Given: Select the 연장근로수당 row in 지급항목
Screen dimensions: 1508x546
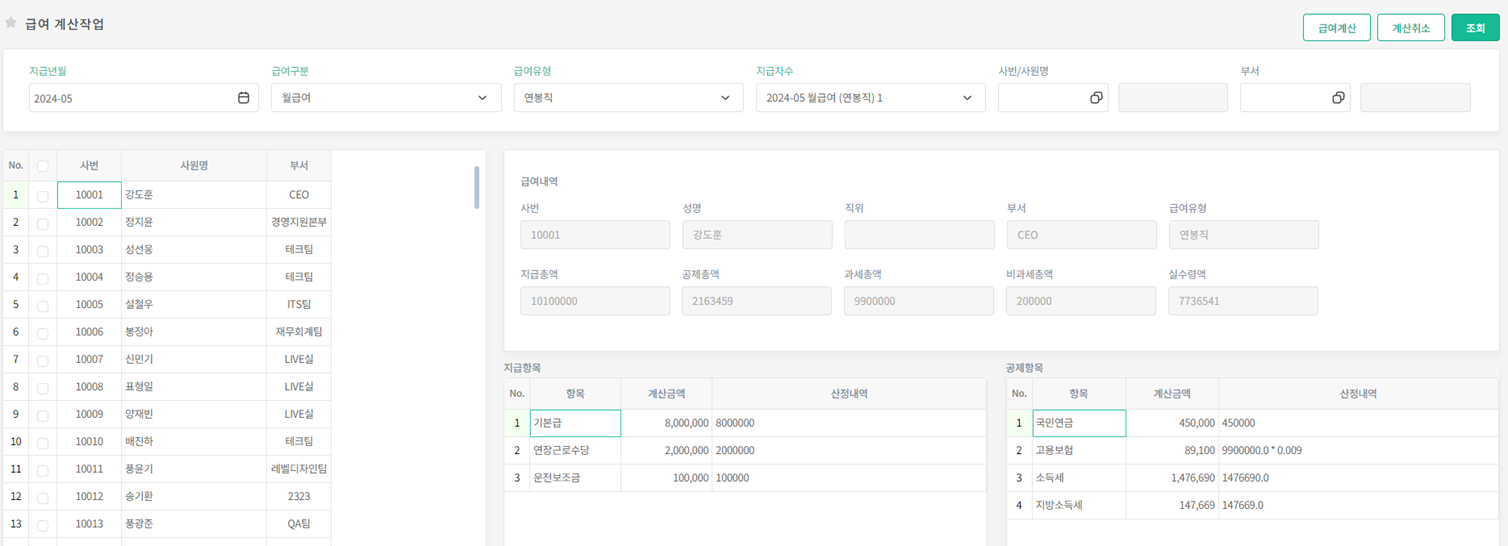Looking at the screenshot, I should (x=574, y=451).
